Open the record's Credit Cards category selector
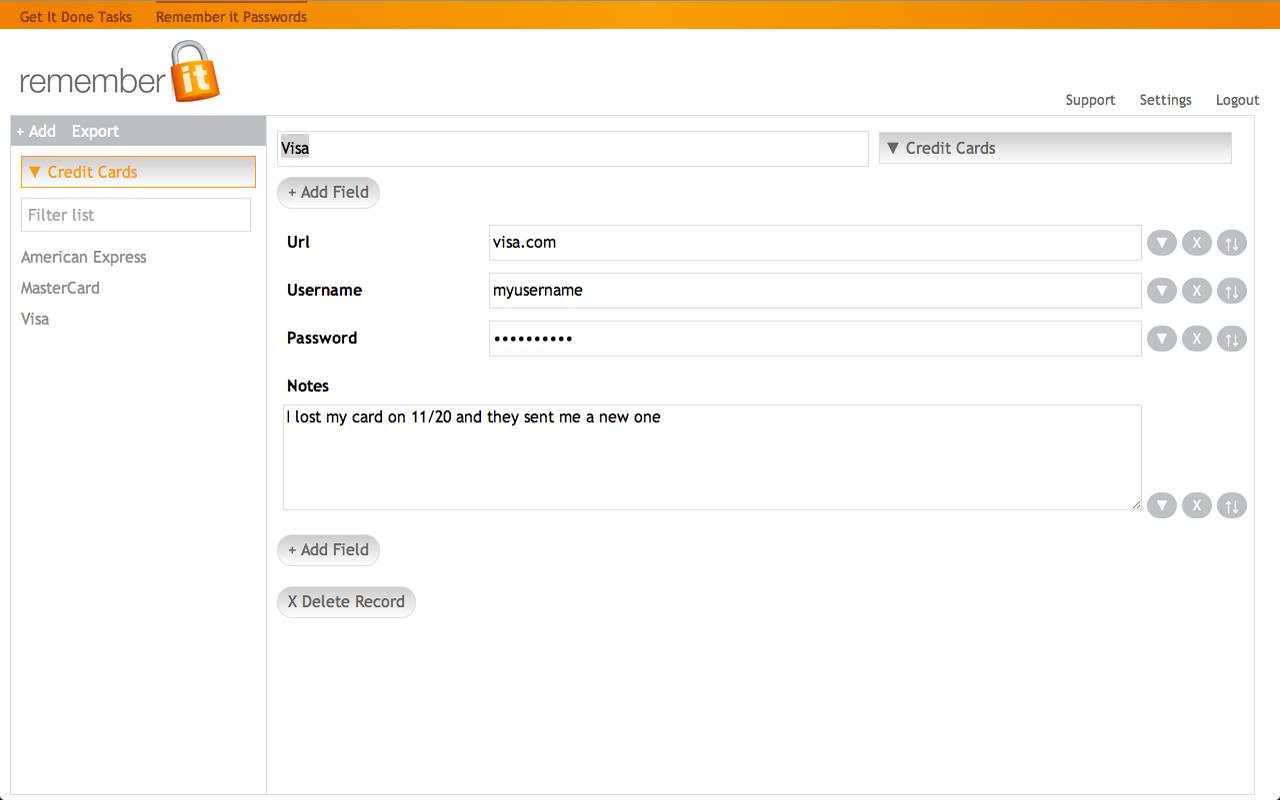Image resolution: width=1280 pixels, height=800 pixels. (x=1055, y=148)
